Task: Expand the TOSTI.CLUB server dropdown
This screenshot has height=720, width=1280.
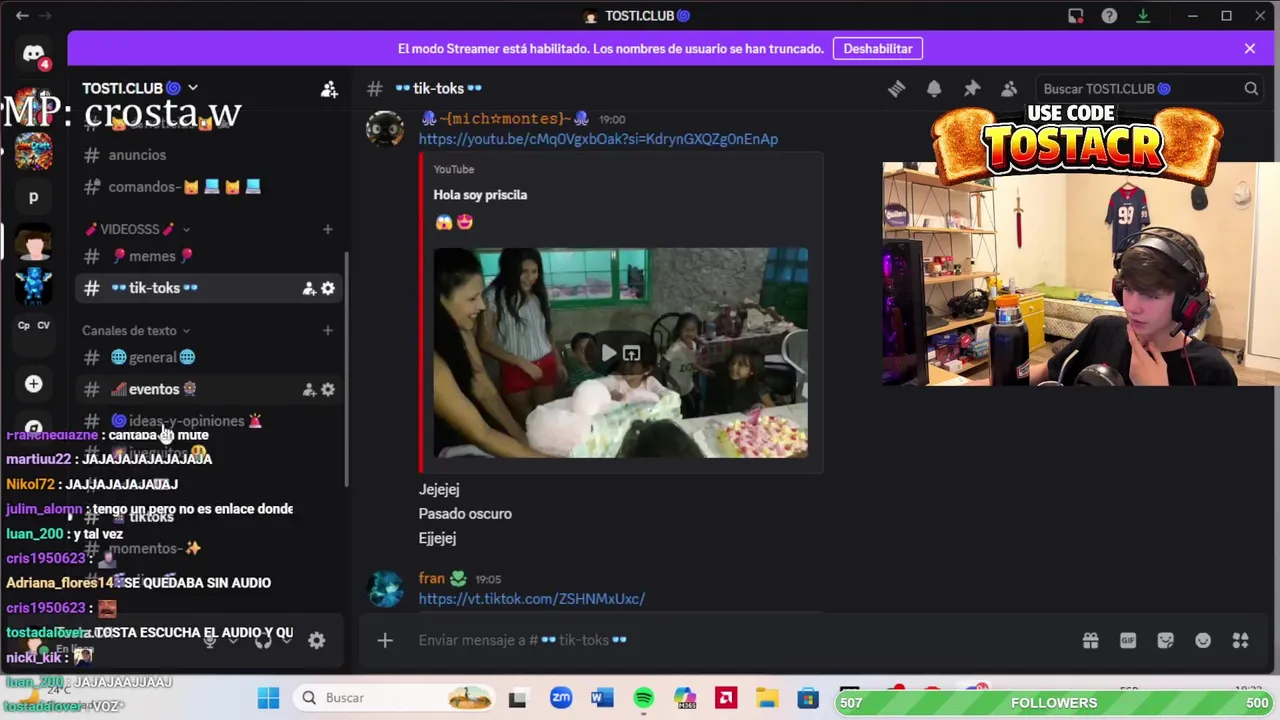Action: pos(193,88)
